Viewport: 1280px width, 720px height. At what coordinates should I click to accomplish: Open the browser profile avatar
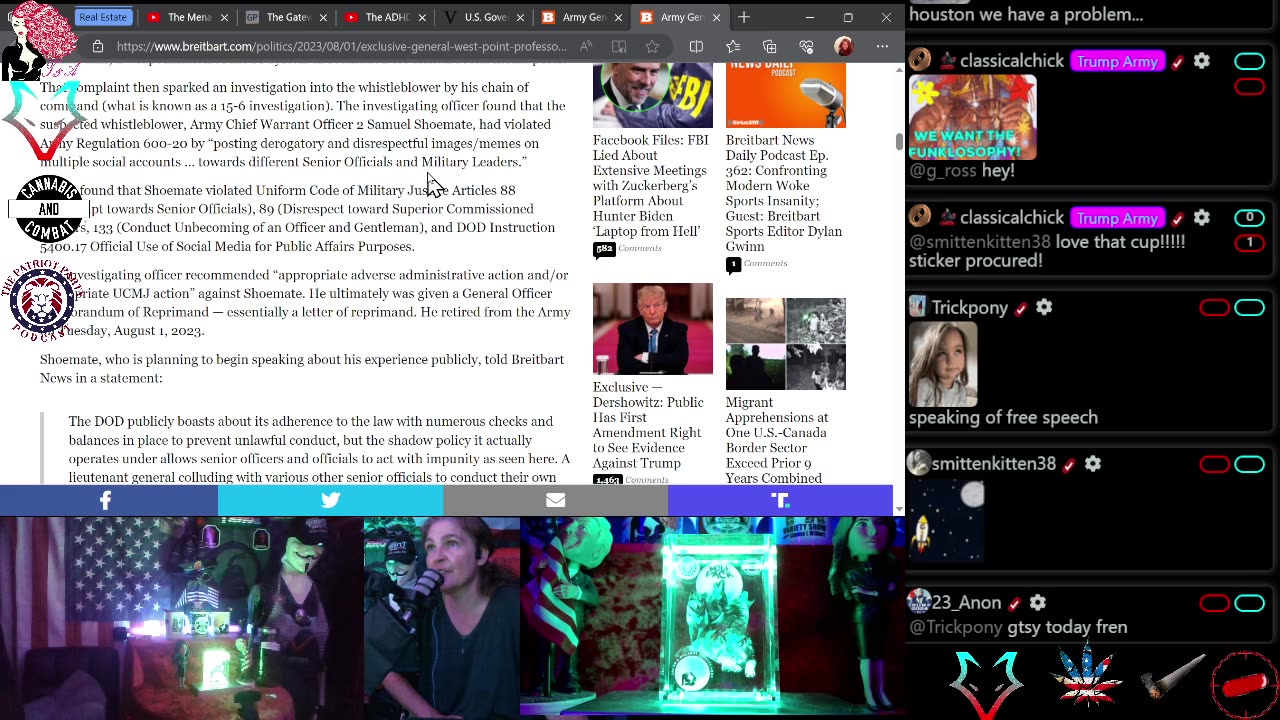click(x=844, y=46)
